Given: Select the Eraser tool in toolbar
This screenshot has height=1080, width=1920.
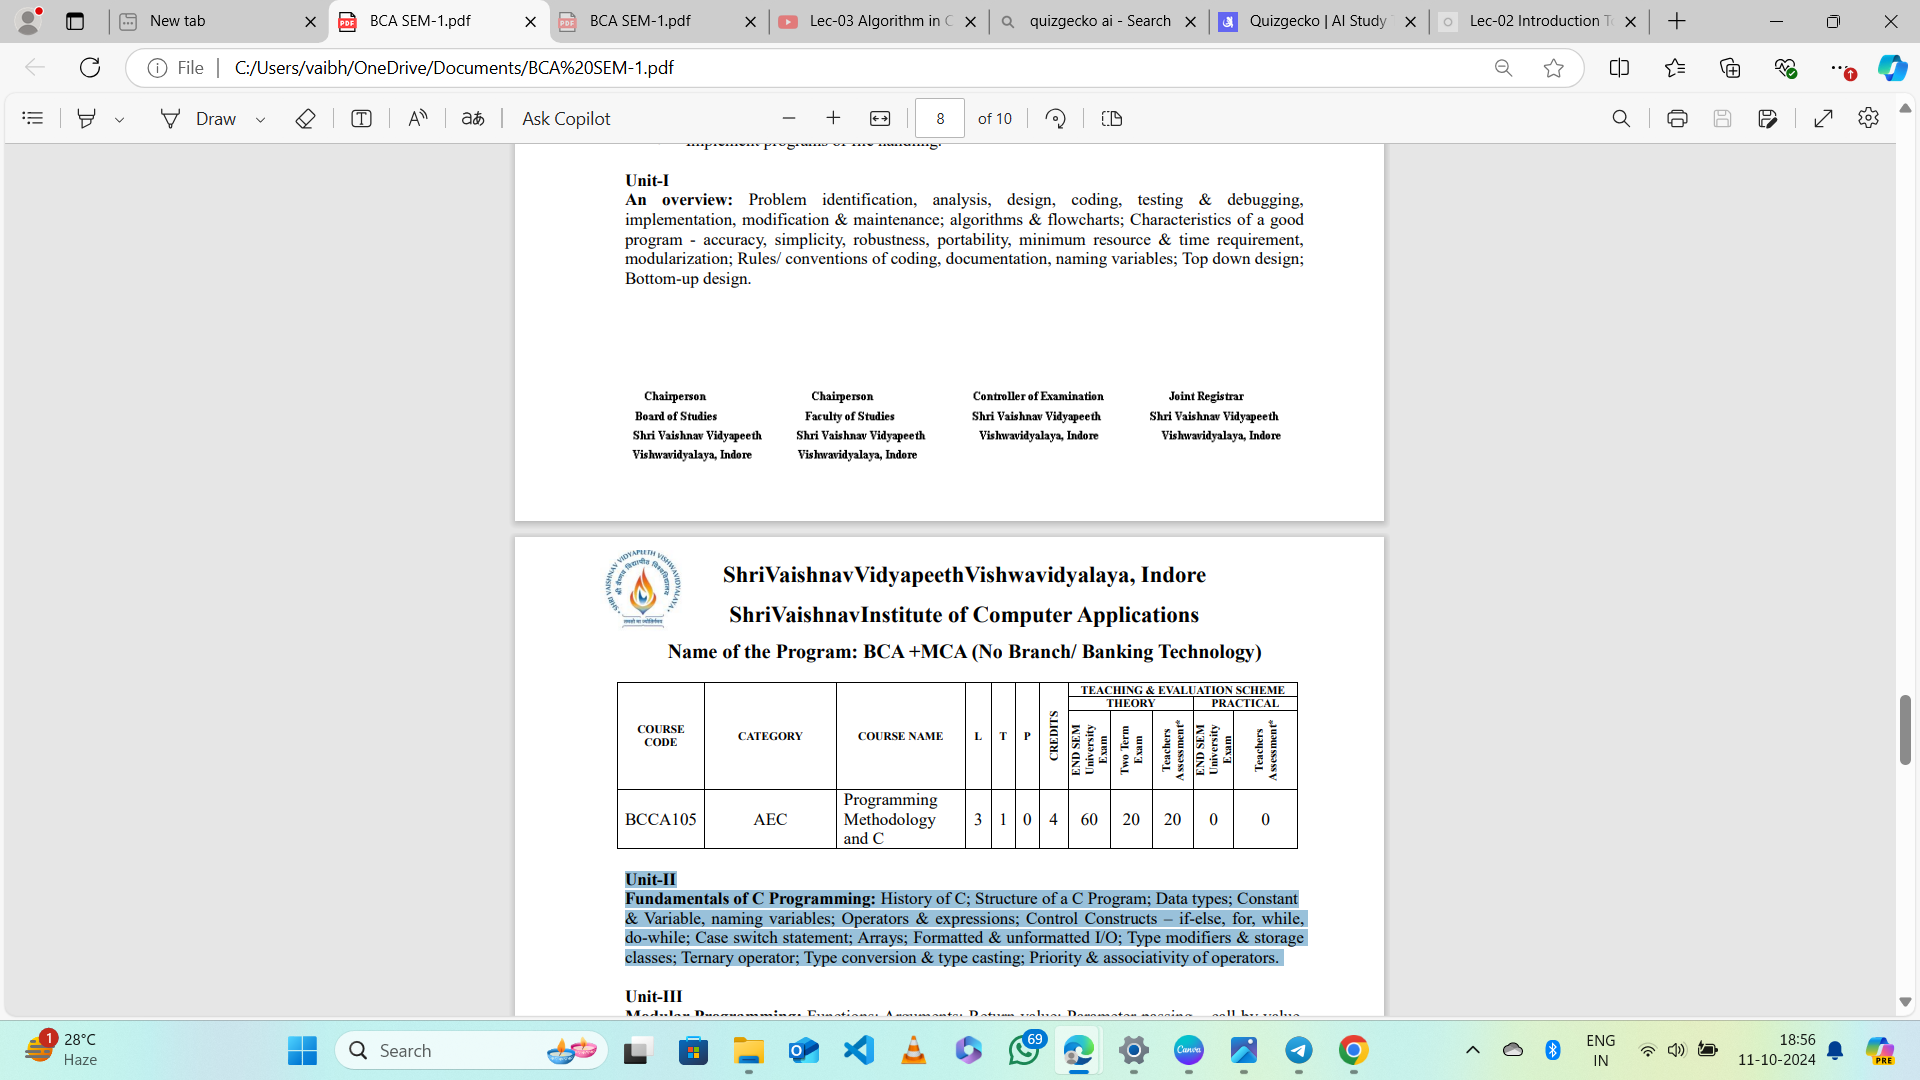Looking at the screenshot, I should (305, 119).
